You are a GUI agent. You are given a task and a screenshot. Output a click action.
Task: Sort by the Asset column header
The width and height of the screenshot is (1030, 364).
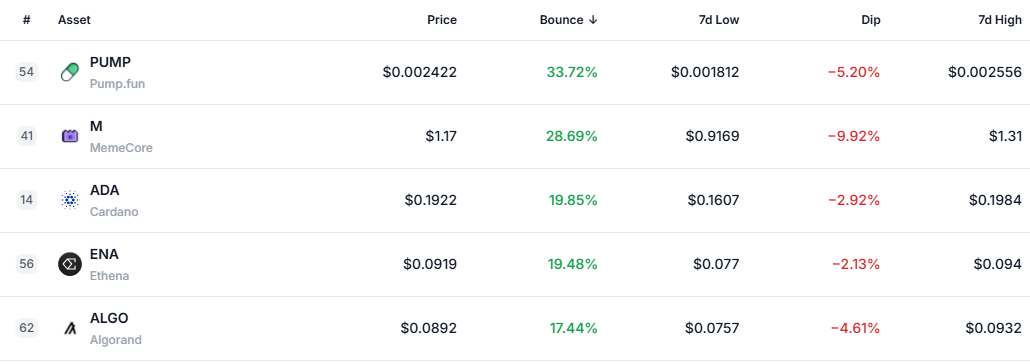74,20
